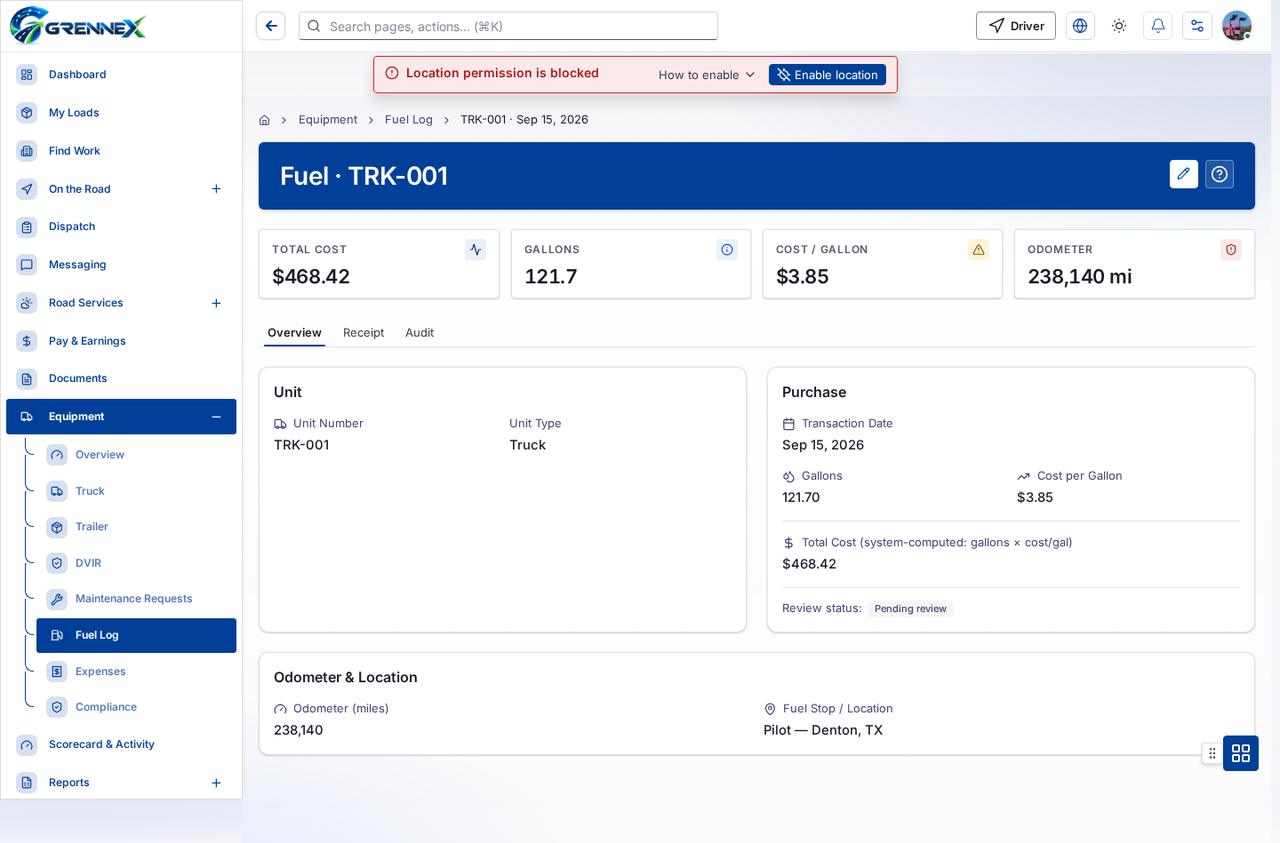Open the language globe icon

(1080, 26)
